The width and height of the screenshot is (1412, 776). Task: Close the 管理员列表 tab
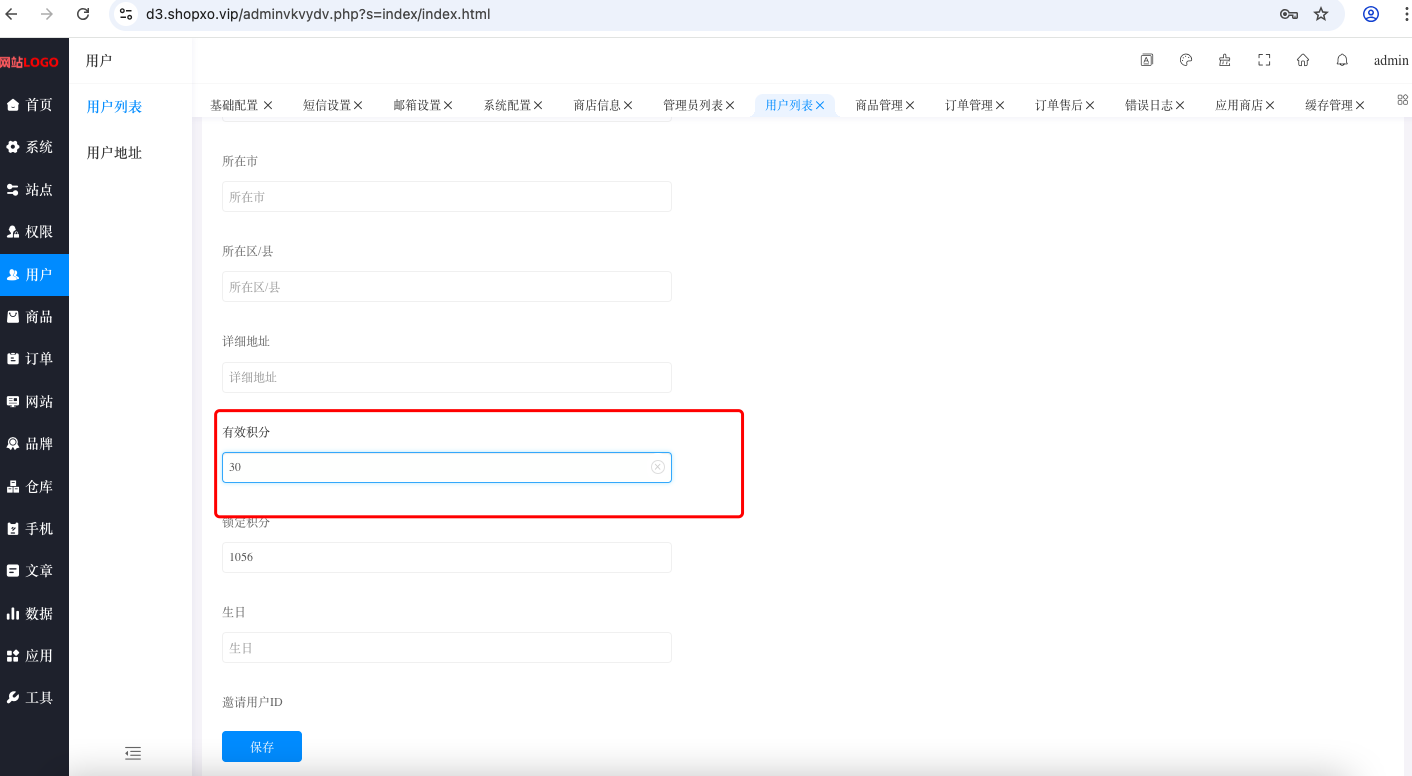click(730, 105)
